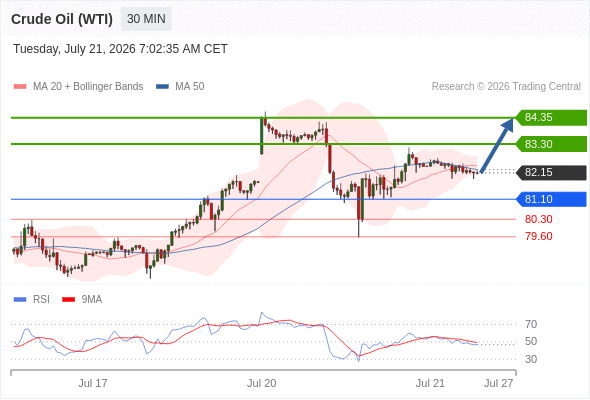The image size is (590, 400).
Task: Click the Crude Oil (WTI) title
Action: click(x=62, y=19)
